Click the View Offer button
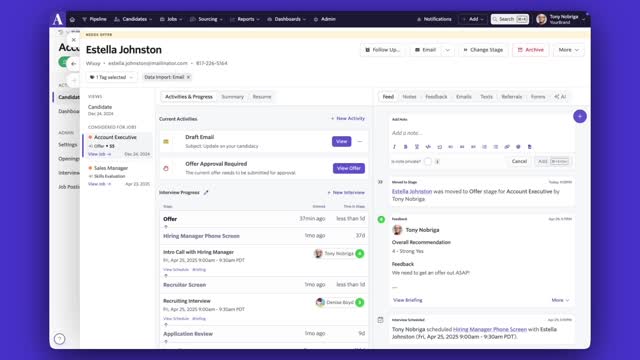 pos(349,168)
